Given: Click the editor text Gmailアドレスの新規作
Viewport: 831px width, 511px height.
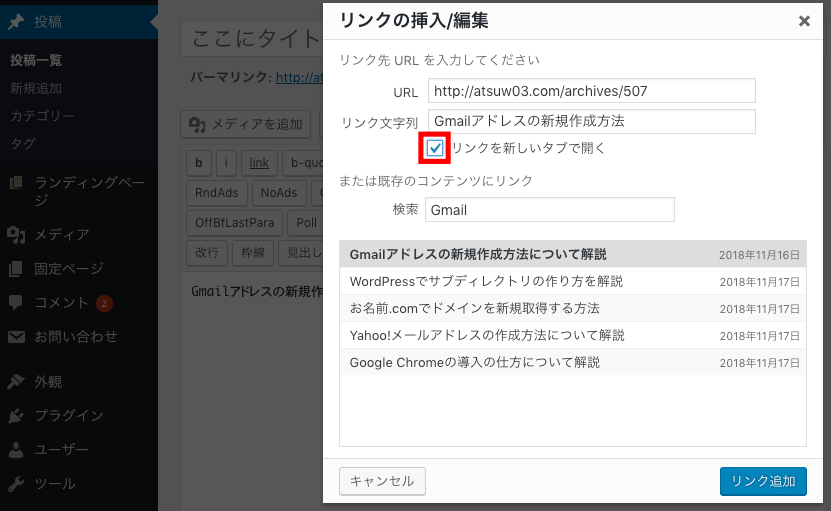Looking at the screenshot, I should 257,292.
